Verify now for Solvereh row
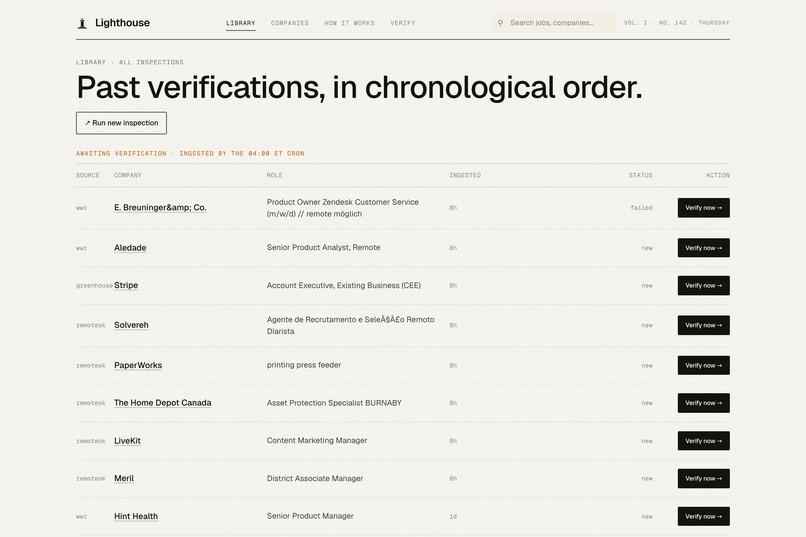The width and height of the screenshot is (806, 537). 704,325
